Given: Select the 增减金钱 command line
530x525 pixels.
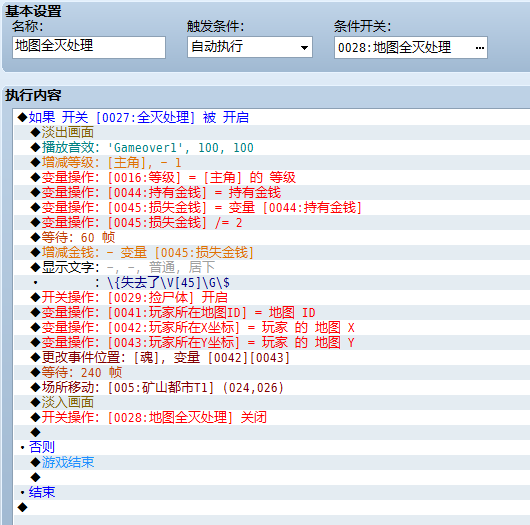Looking at the screenshot, I should tap(272, 253).
